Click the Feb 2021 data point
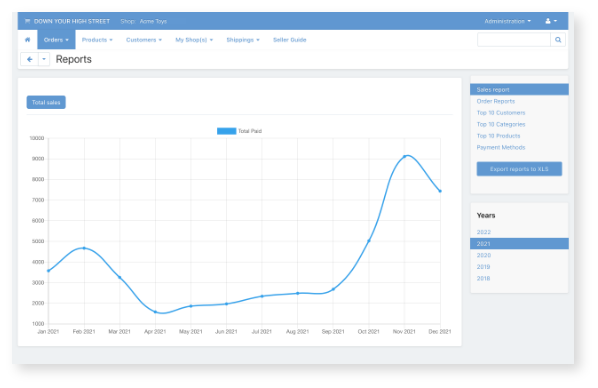Image resolution: width=598 pixels, height=388 pixels. tap(84, 248)
